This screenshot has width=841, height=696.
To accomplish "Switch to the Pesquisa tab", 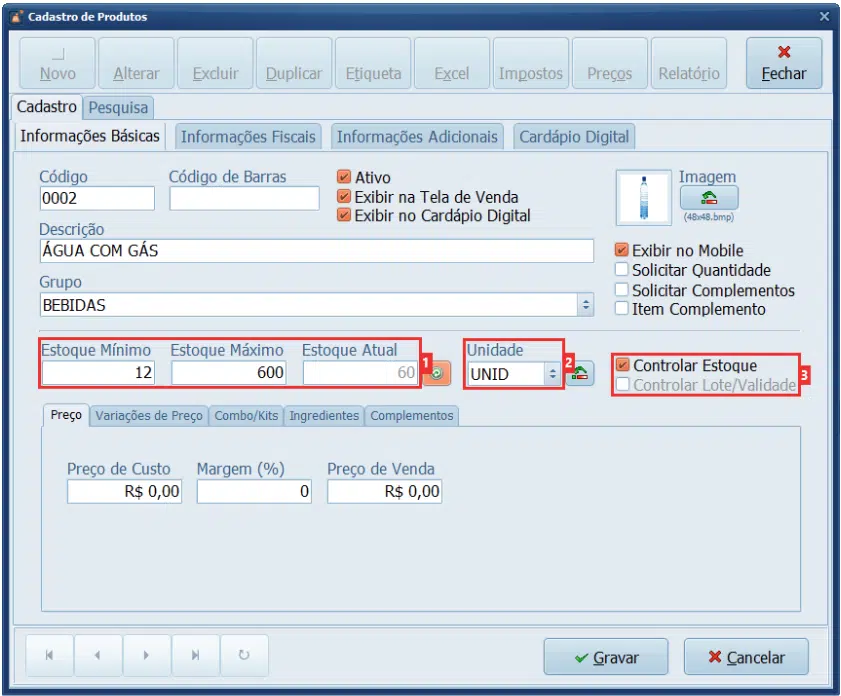I will pos(118,108).
